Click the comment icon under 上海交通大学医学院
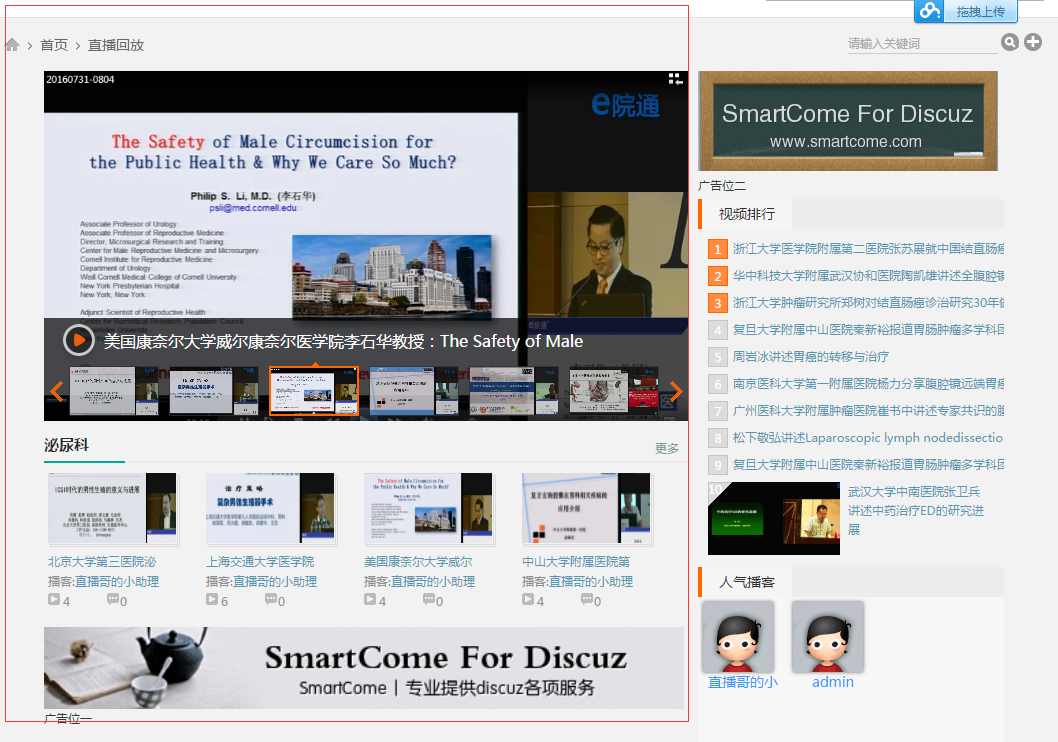Viewport: 1058px width, 742px height. (x=271, y=599)
